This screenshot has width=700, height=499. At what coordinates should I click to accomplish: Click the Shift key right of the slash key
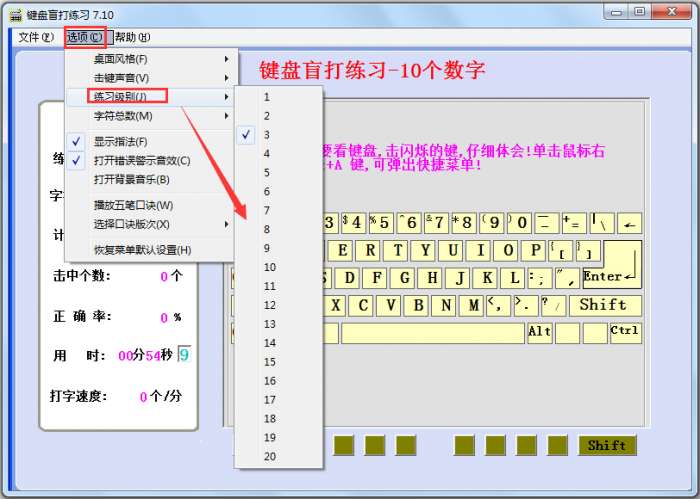pyautogui.click(x=603, y=305)
